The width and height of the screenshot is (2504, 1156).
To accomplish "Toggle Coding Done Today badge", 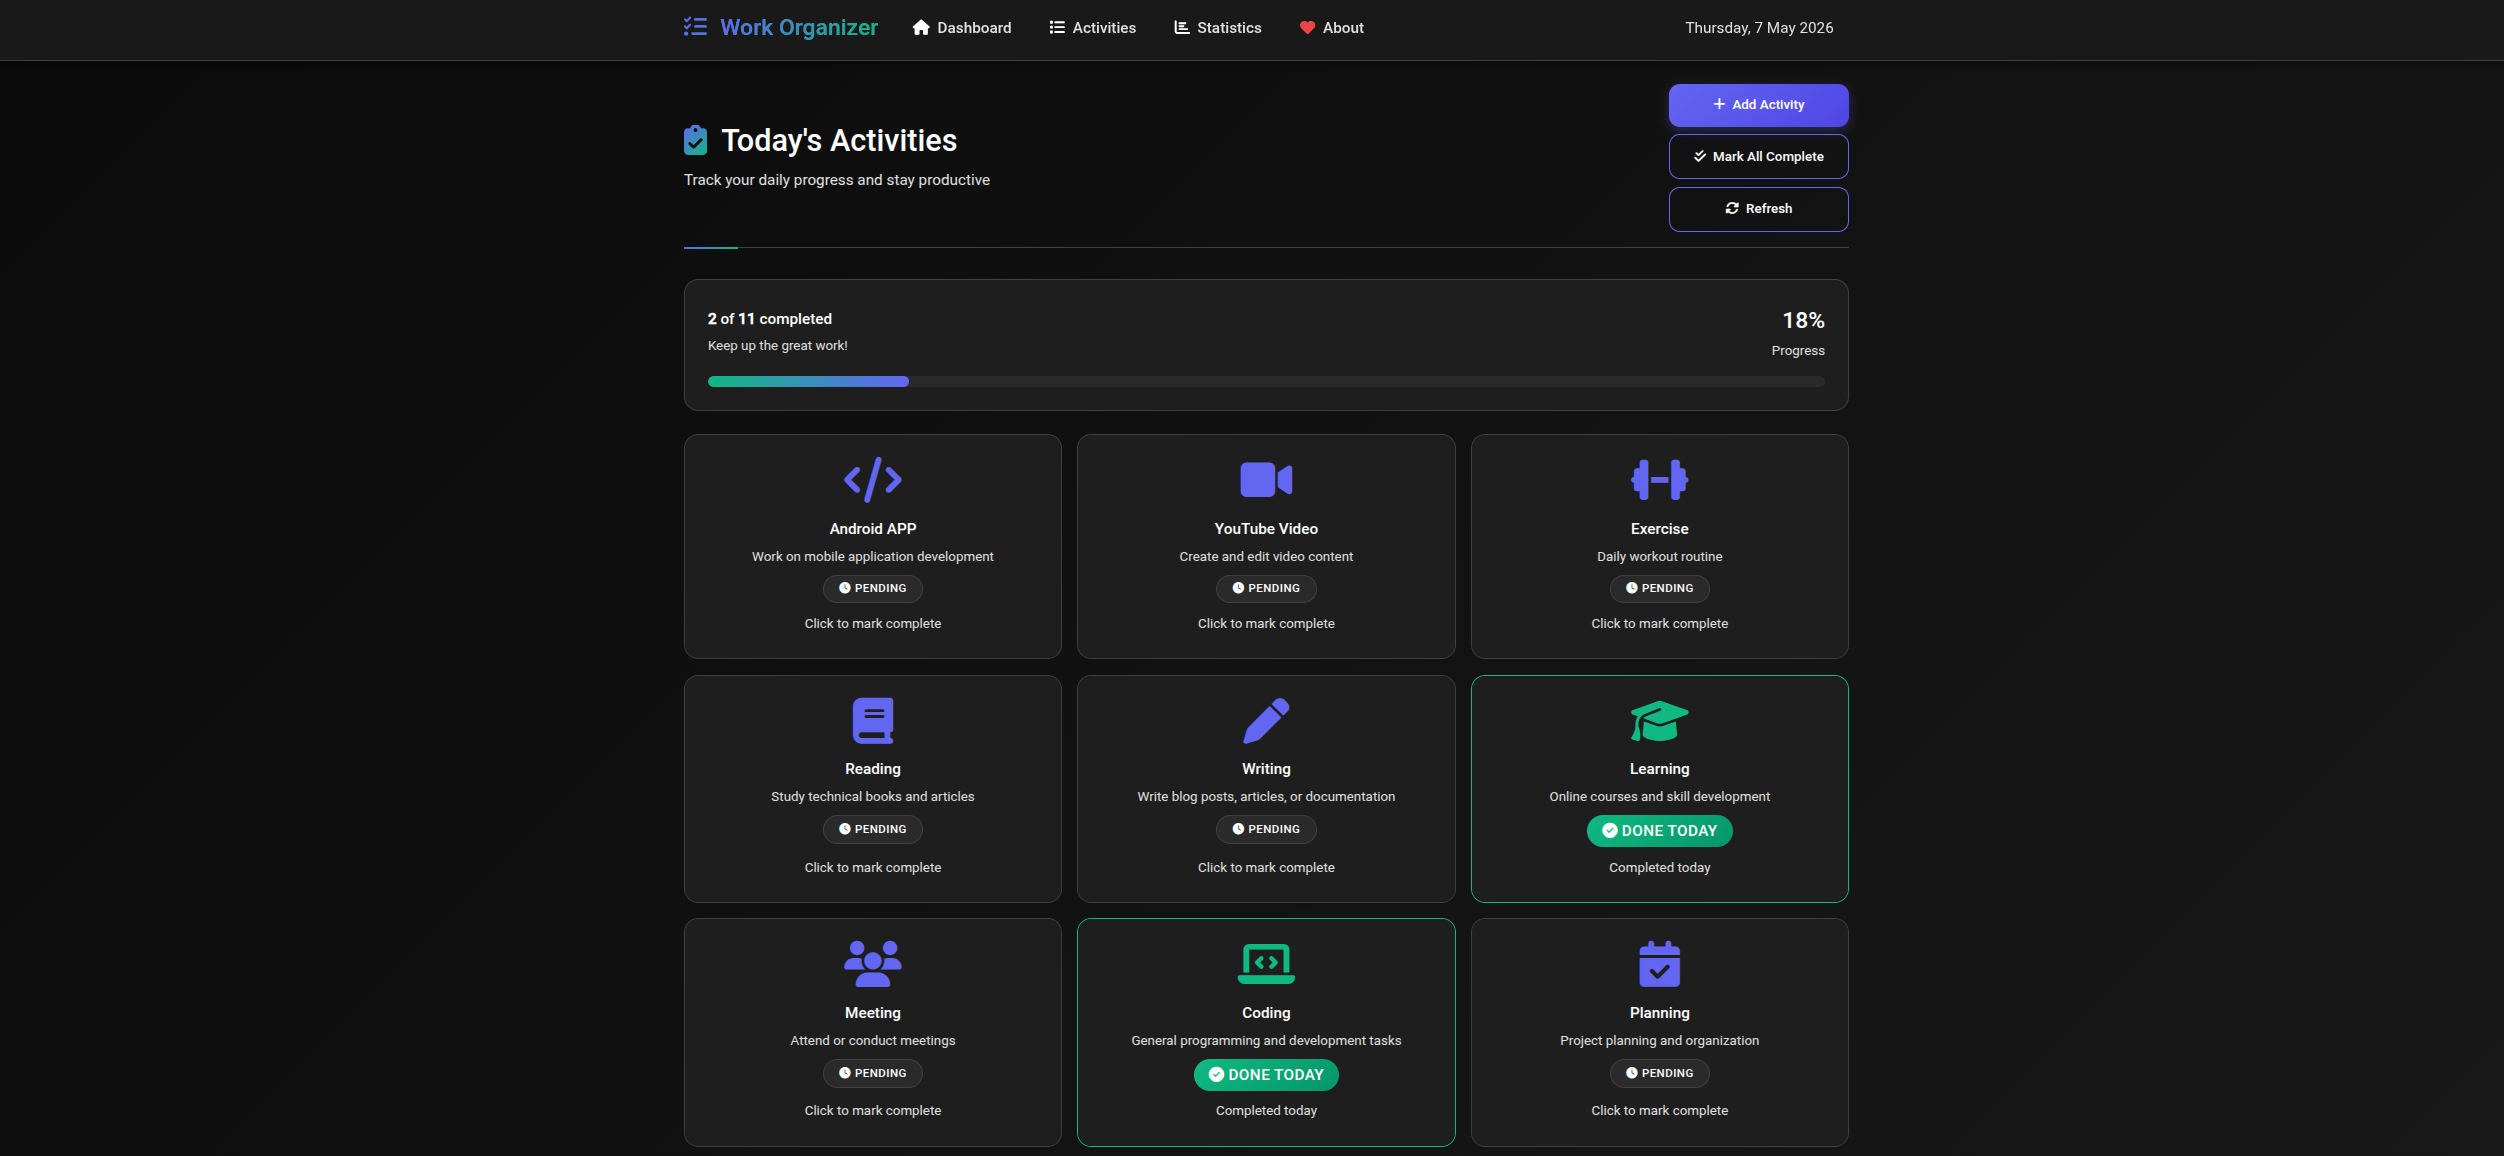I will pos(1266,1074).
